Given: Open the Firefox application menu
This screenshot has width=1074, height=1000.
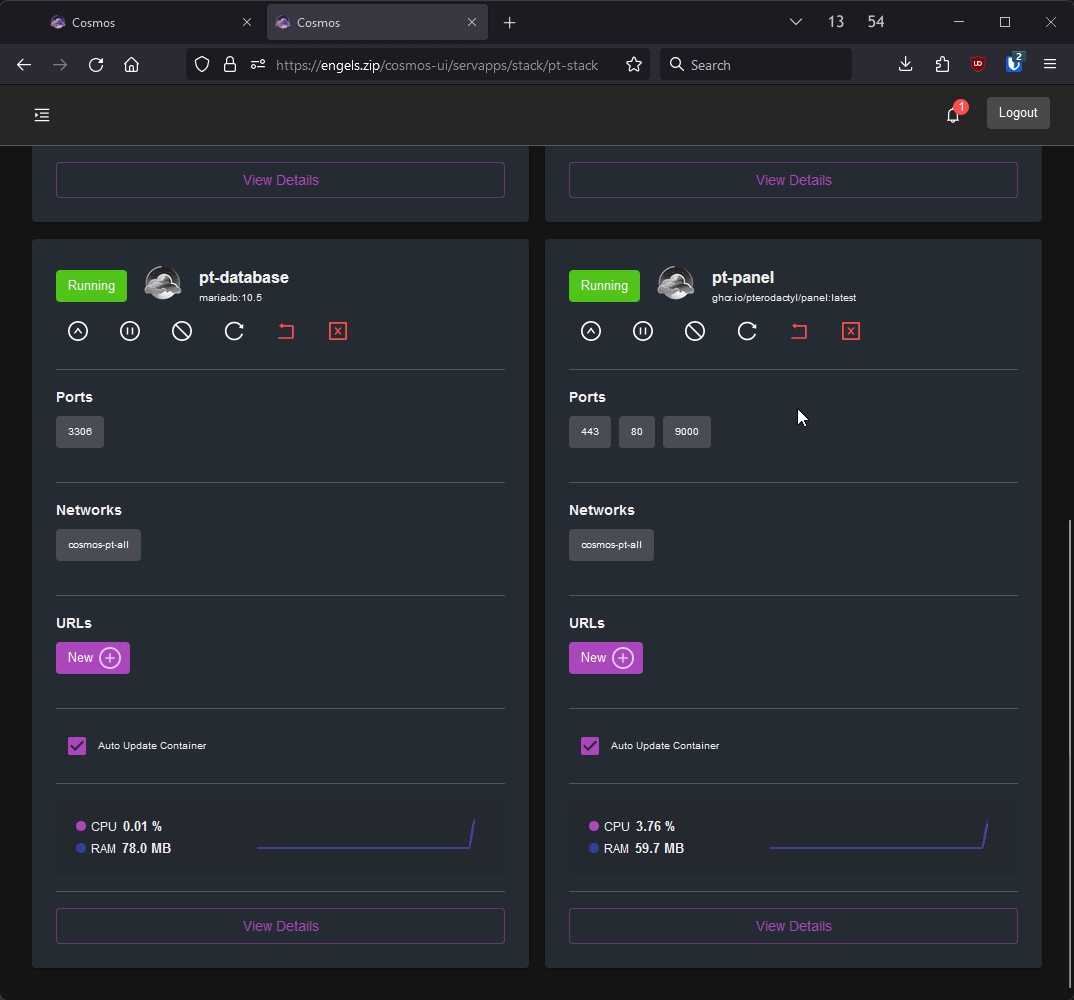Looking at the screenshot, I should (1050, 64).
